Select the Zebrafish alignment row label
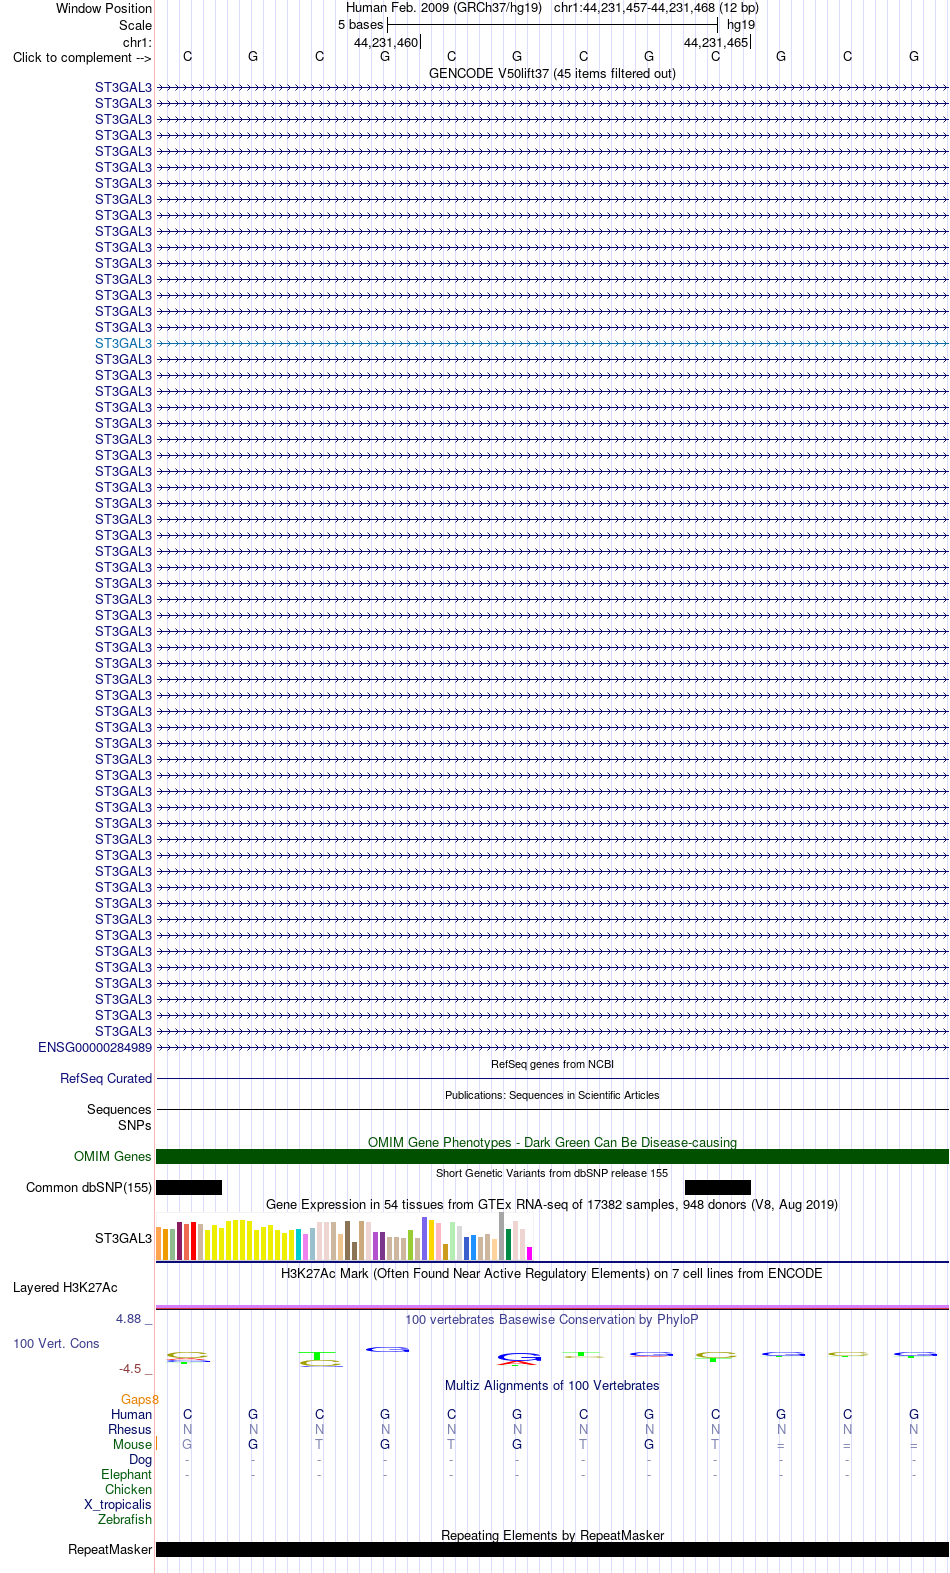 click(125, 1519)
